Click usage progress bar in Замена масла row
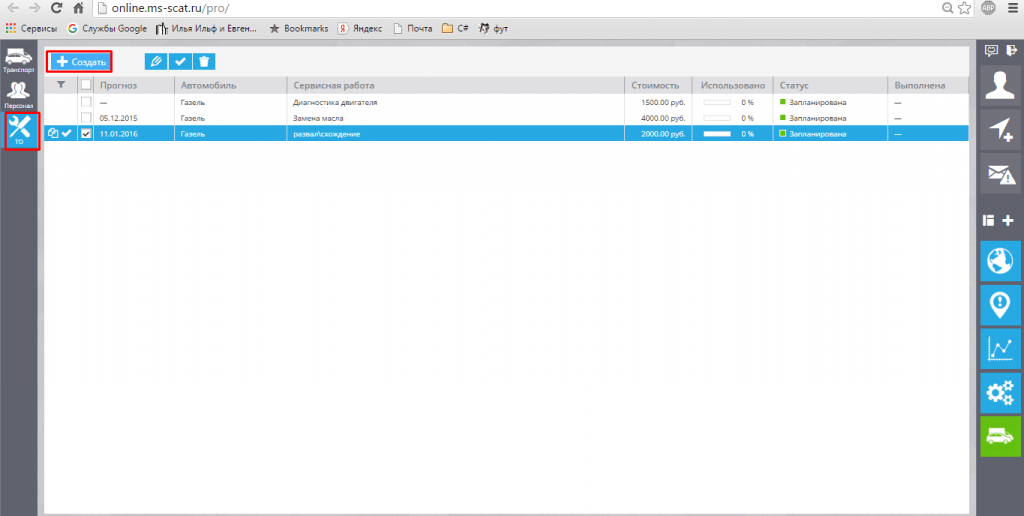 (716, 118)
